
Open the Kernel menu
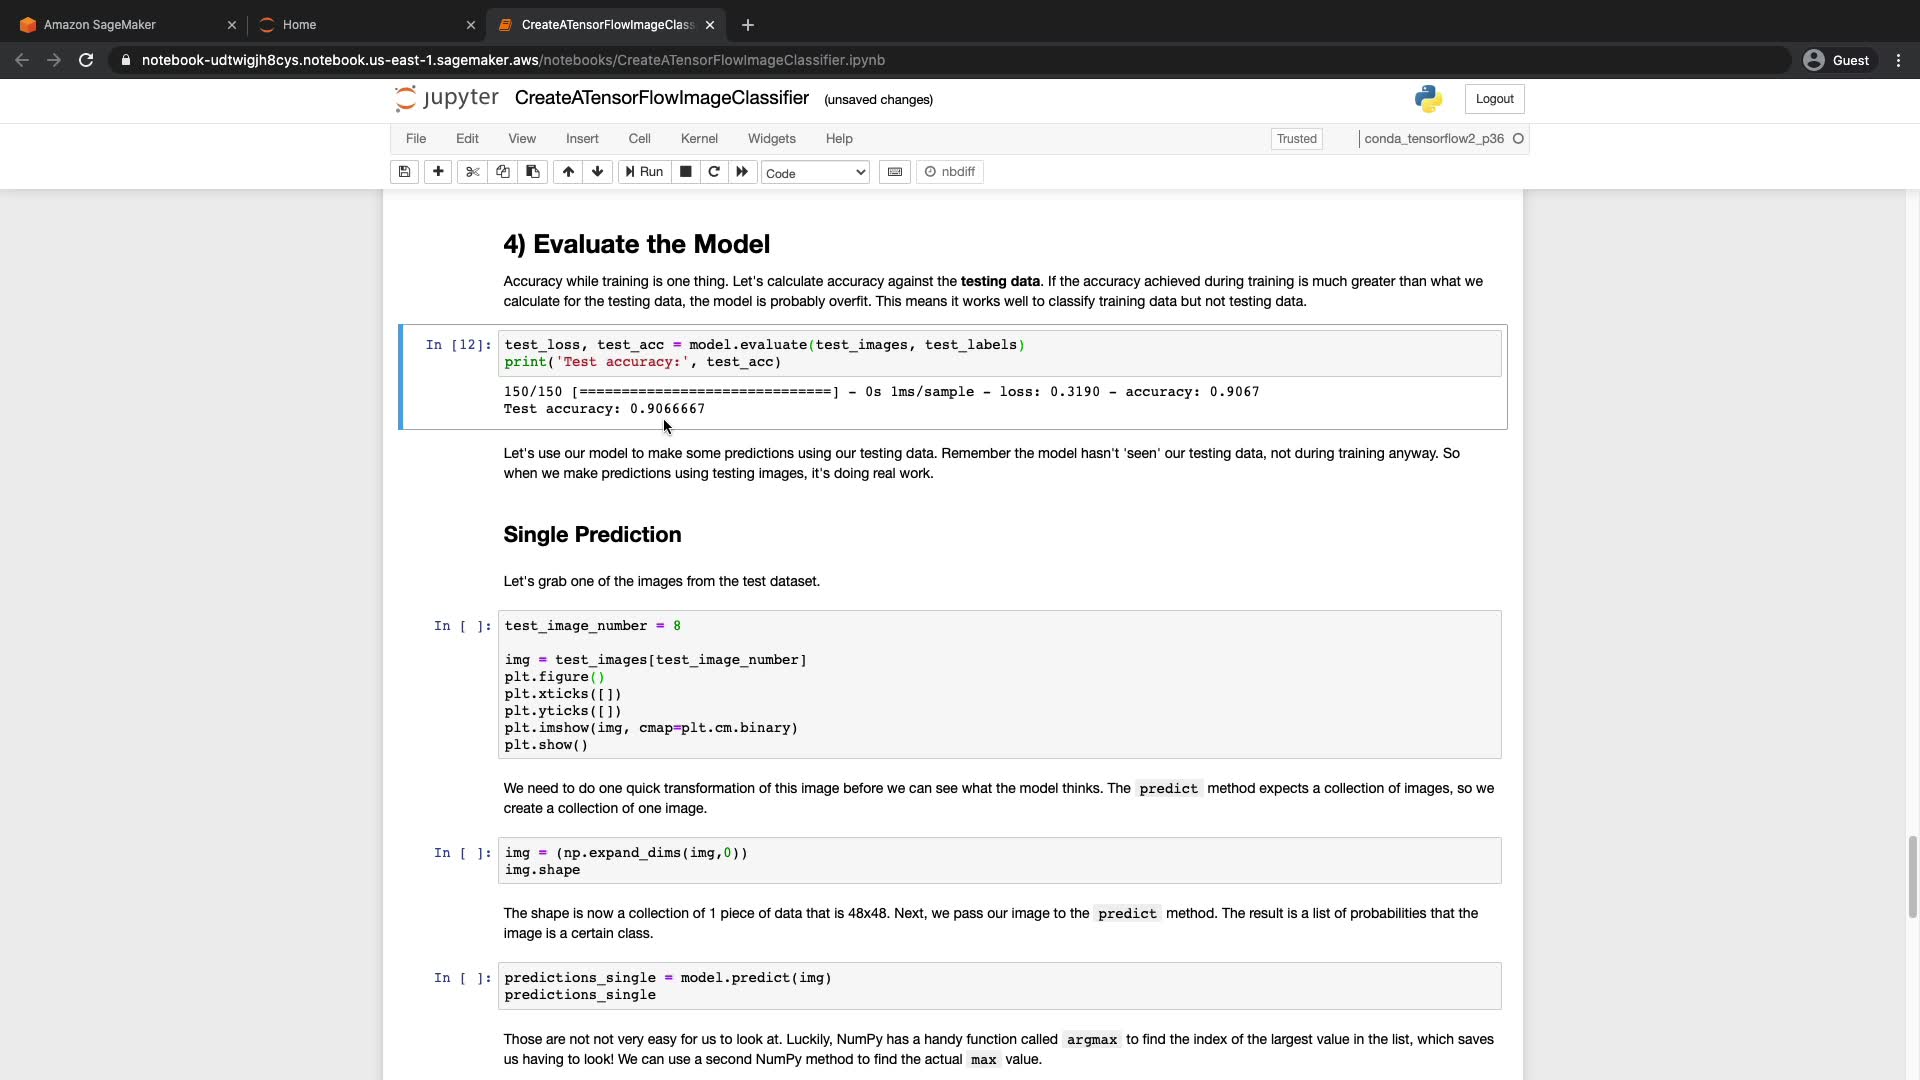click(699, 139)
